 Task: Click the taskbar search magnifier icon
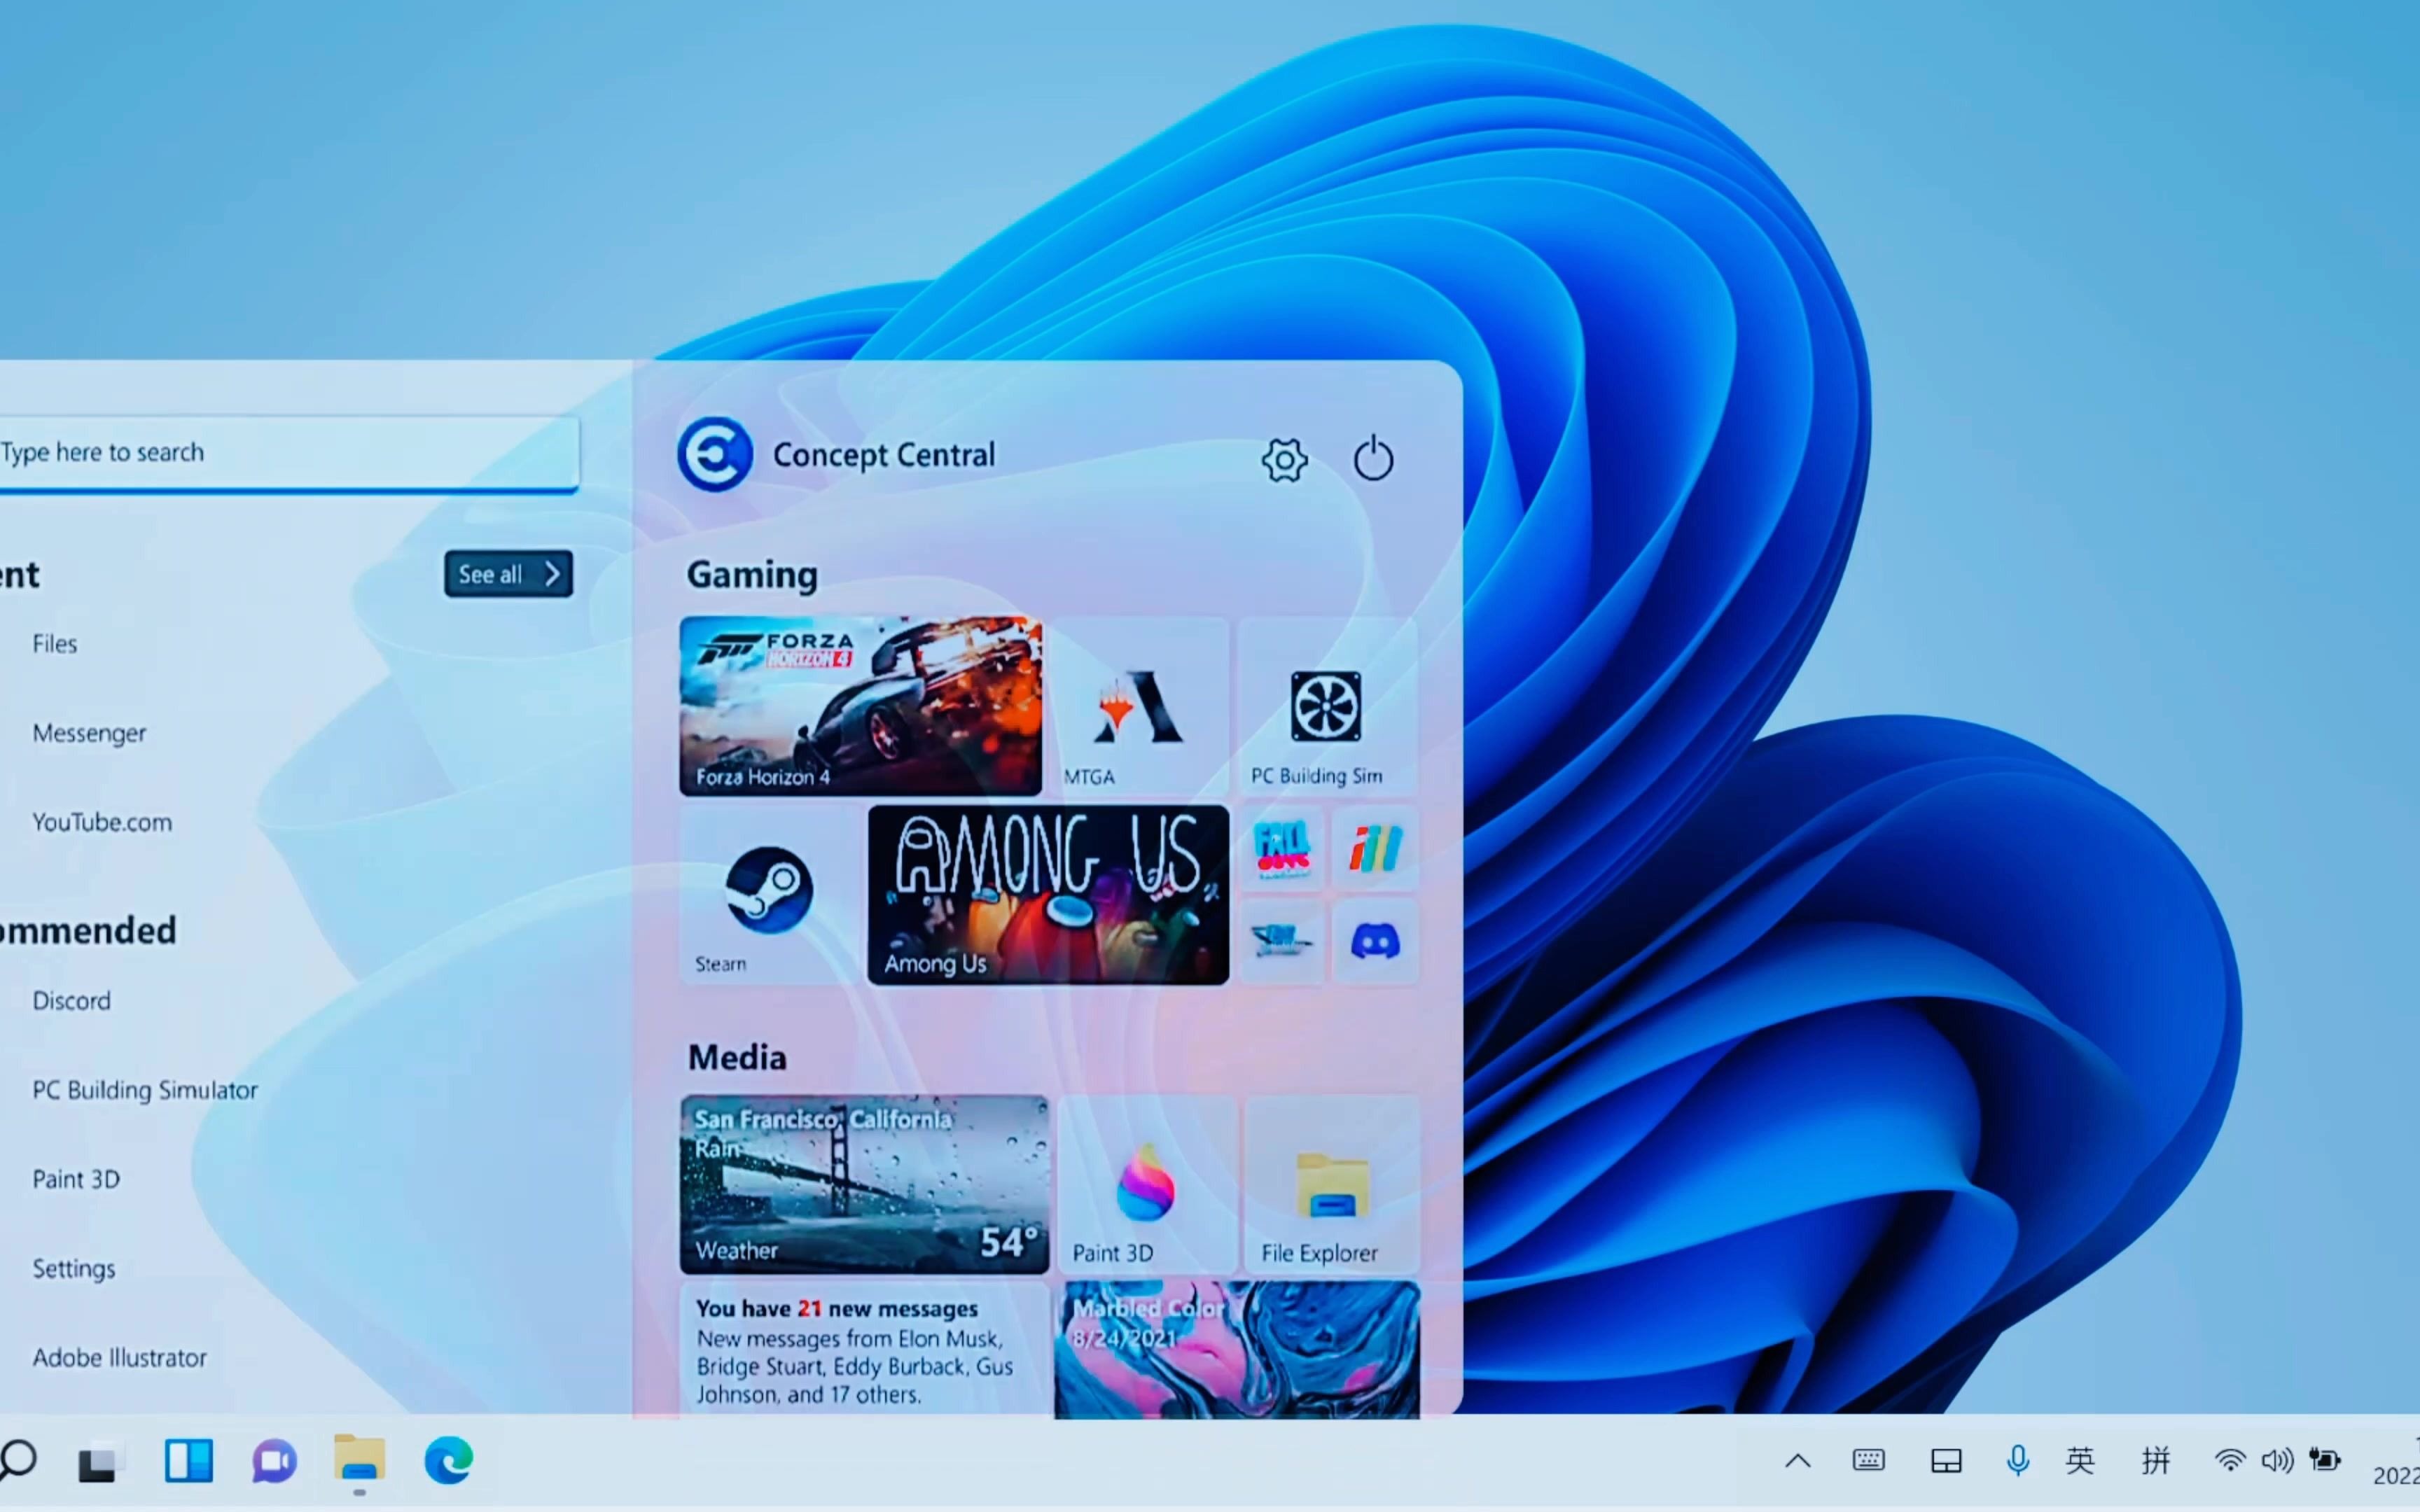17,1461
